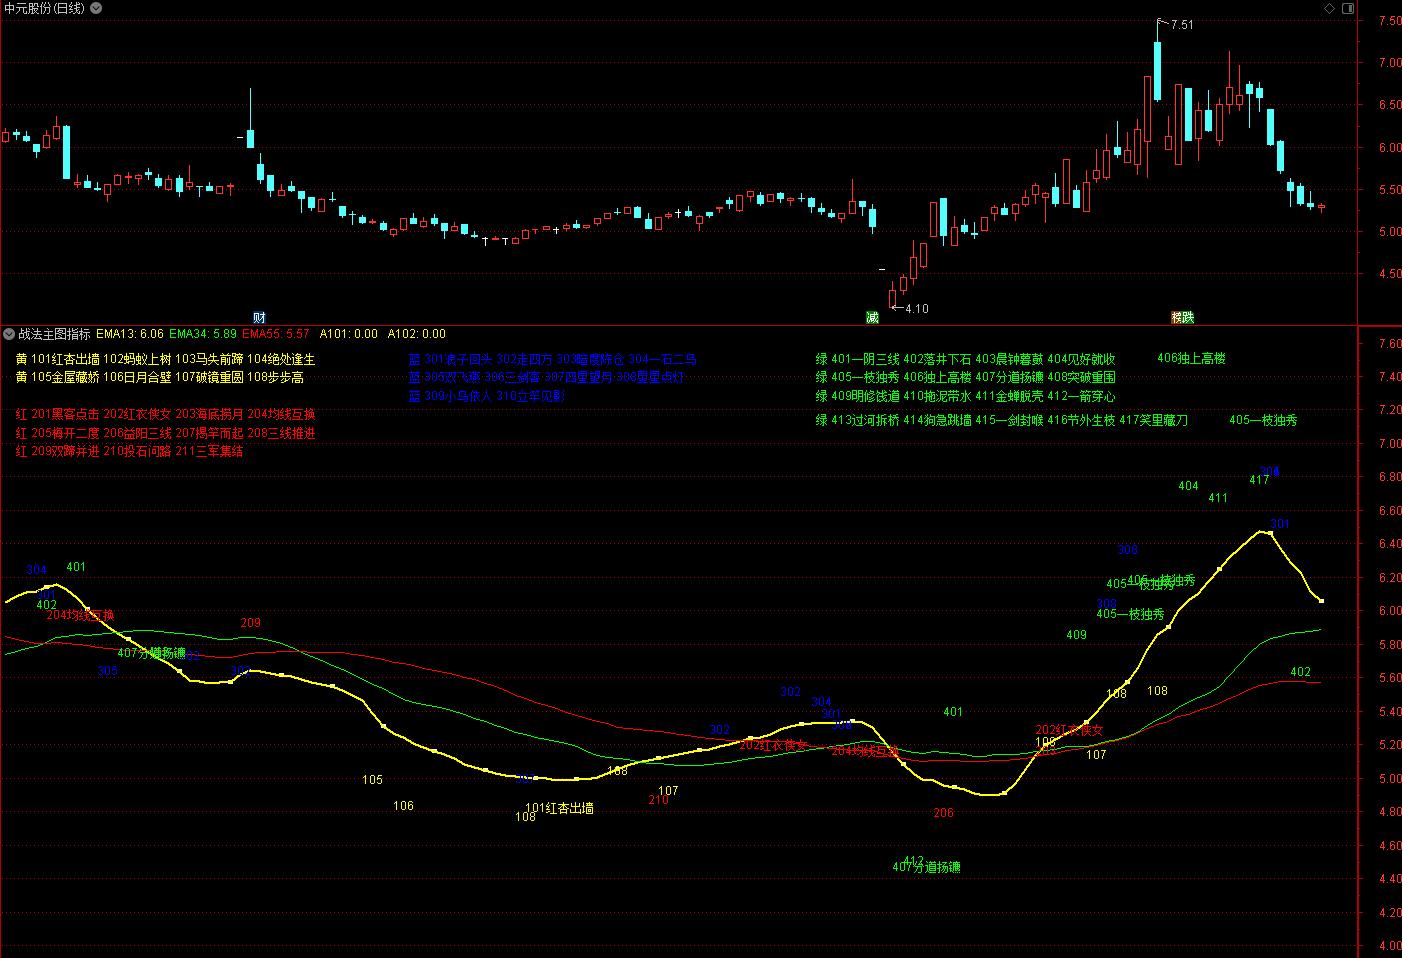Click the 财 event marker on the chart
Image resolution: width=1402 pixels, height=958 pixels.
tap(259, 317)
